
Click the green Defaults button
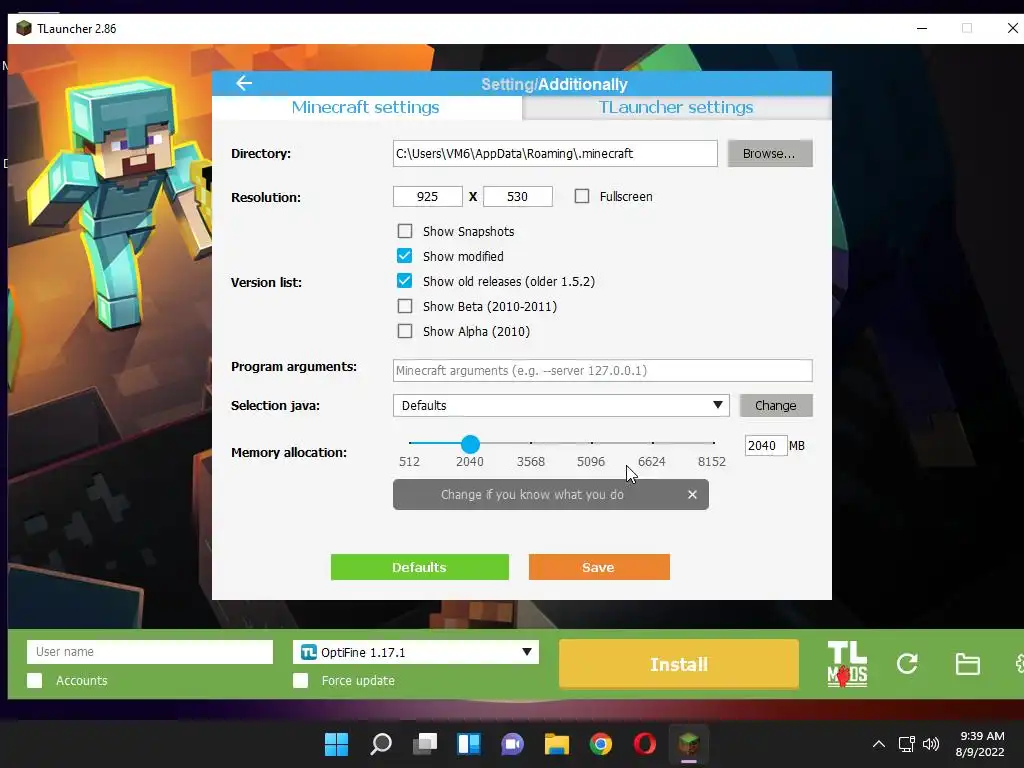pos(419,567)
